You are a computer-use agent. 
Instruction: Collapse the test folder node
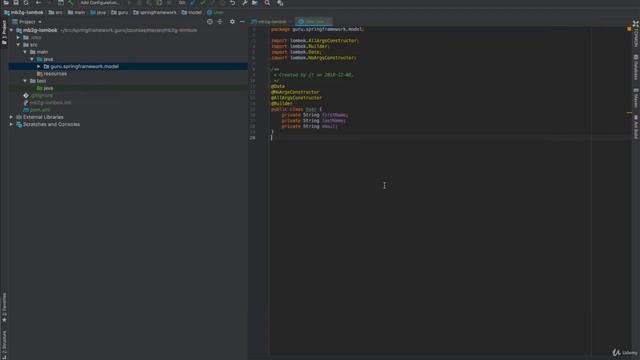point(25,81)
